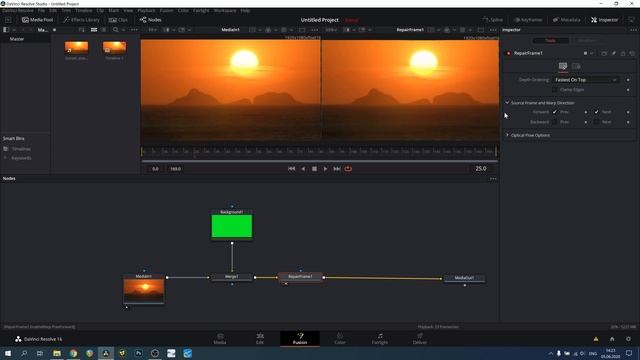Open the Keyframes panel
The image size is (640, 360).
[528, 20]
